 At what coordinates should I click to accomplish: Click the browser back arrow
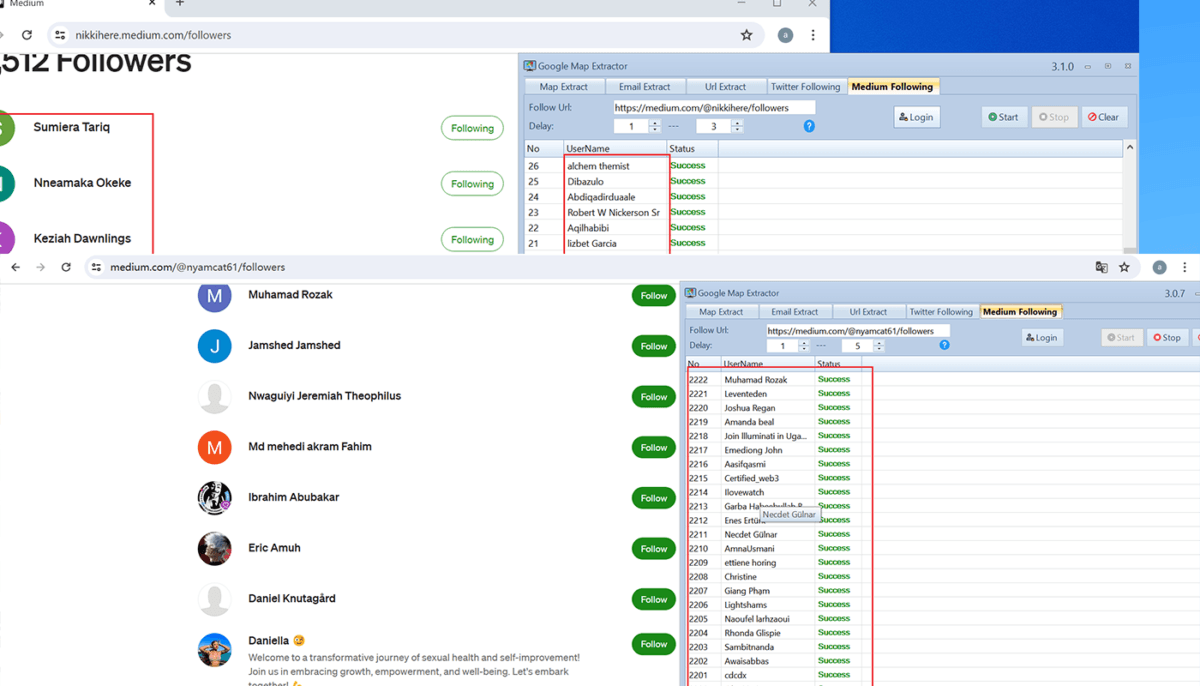tap(15, 267)
